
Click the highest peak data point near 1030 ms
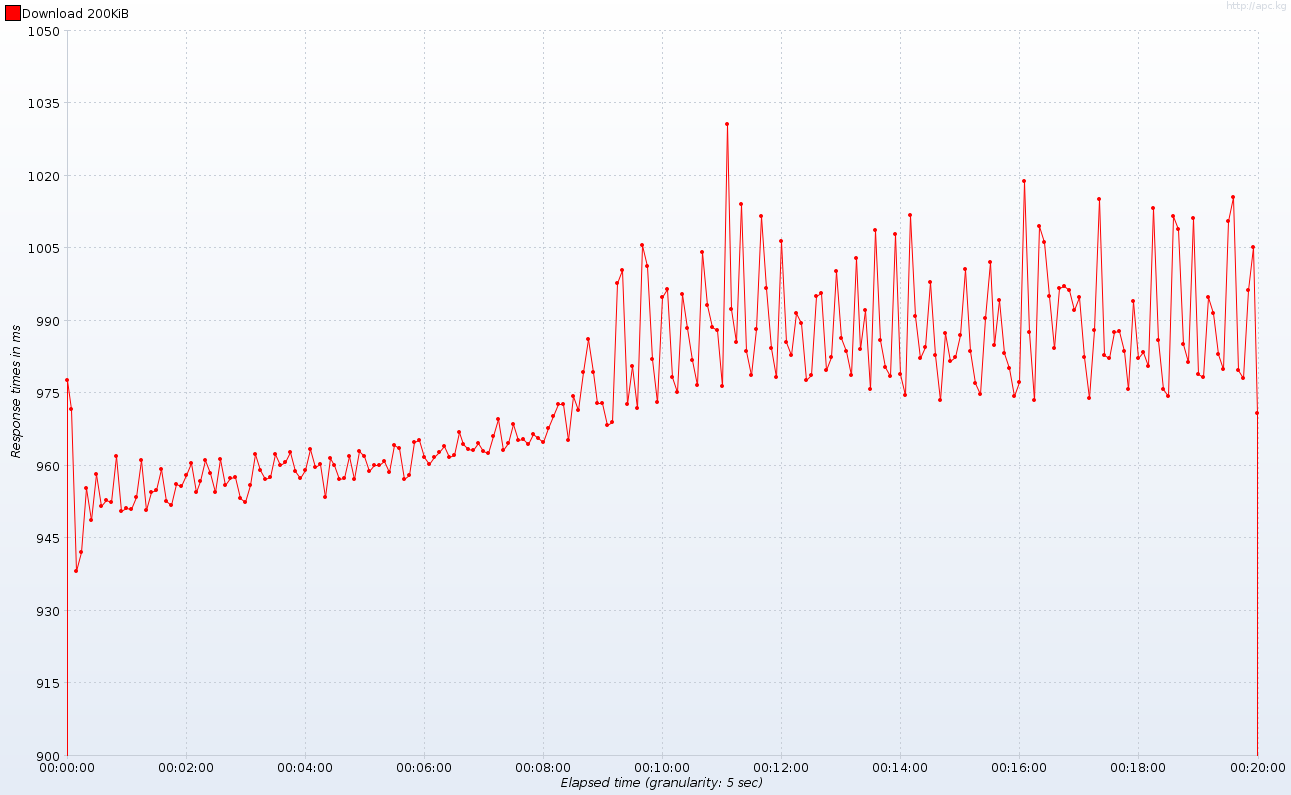click(x=727, y=124)
